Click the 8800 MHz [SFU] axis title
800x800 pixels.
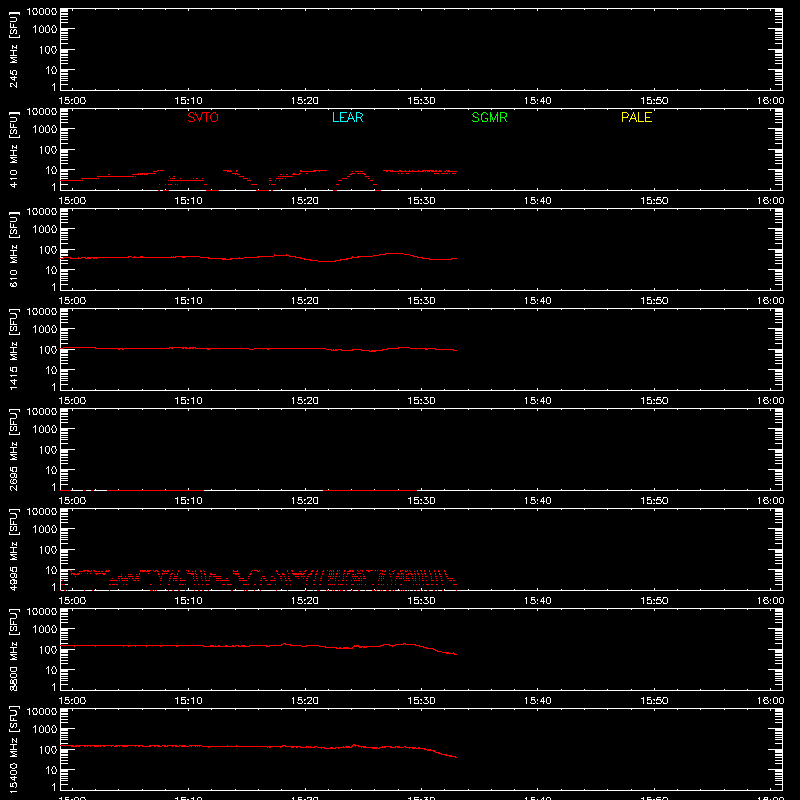coord(13,649)
